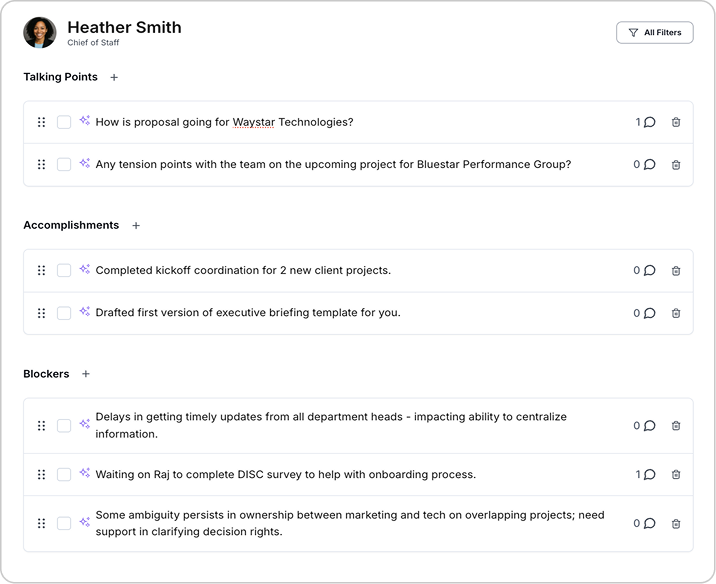Click the Accomplishments section heading
The height and width of the screenshot is (584, 716).
71,226
